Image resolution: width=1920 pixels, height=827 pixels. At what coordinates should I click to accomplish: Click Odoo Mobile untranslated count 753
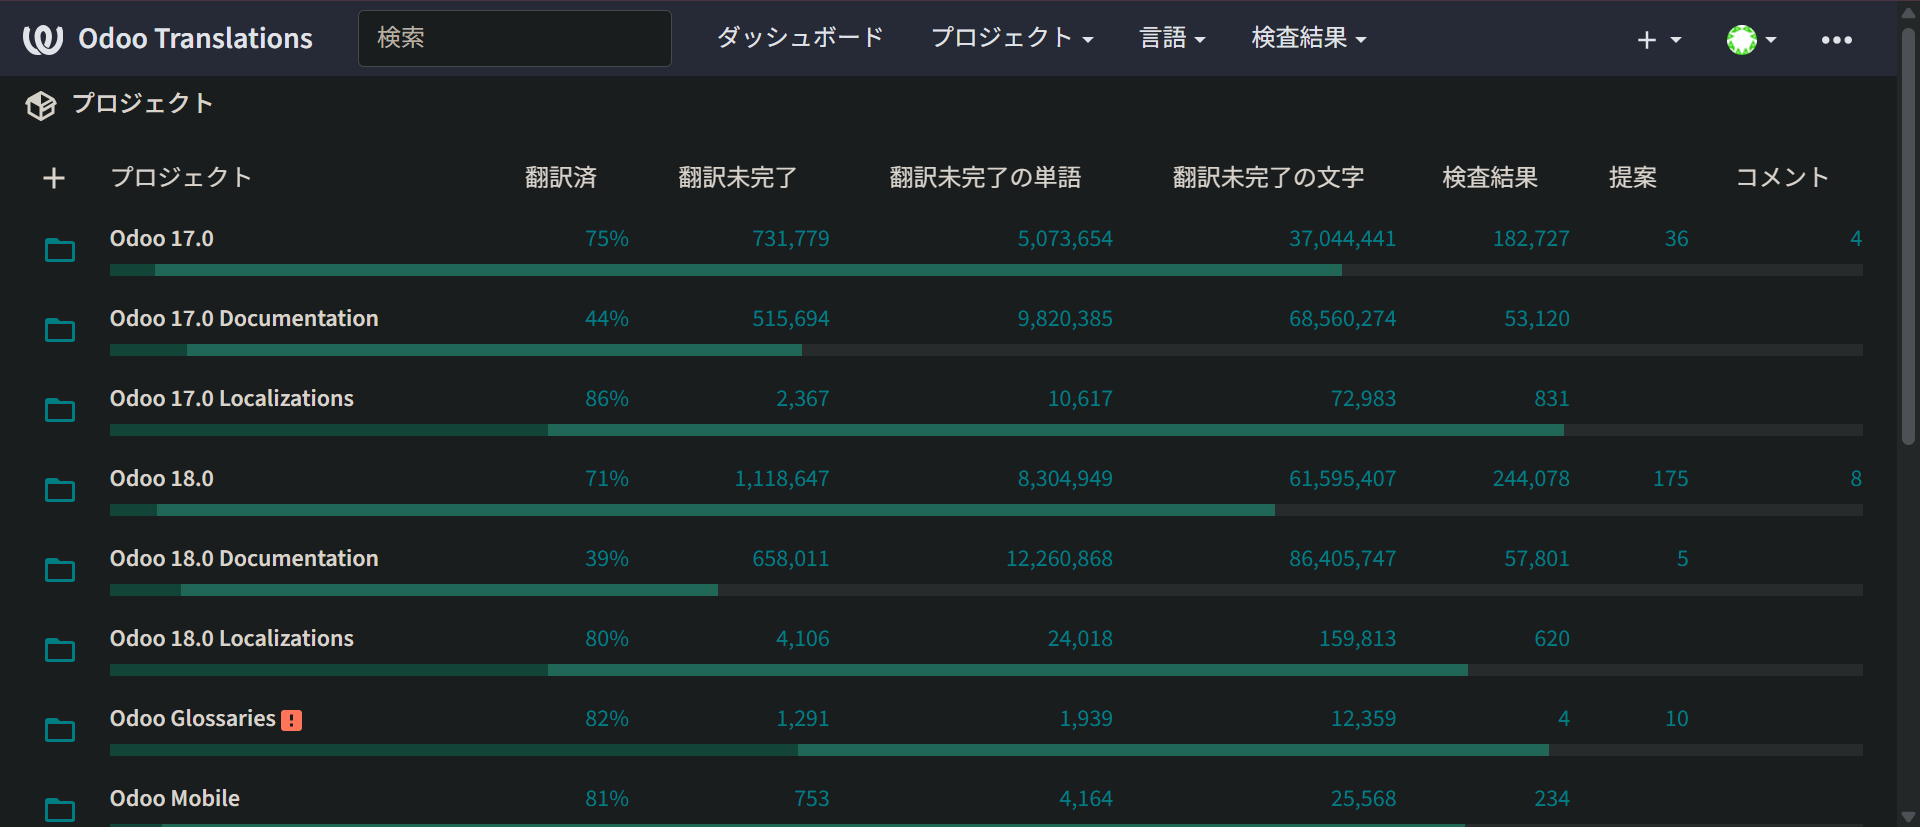[x=812, y=799]
